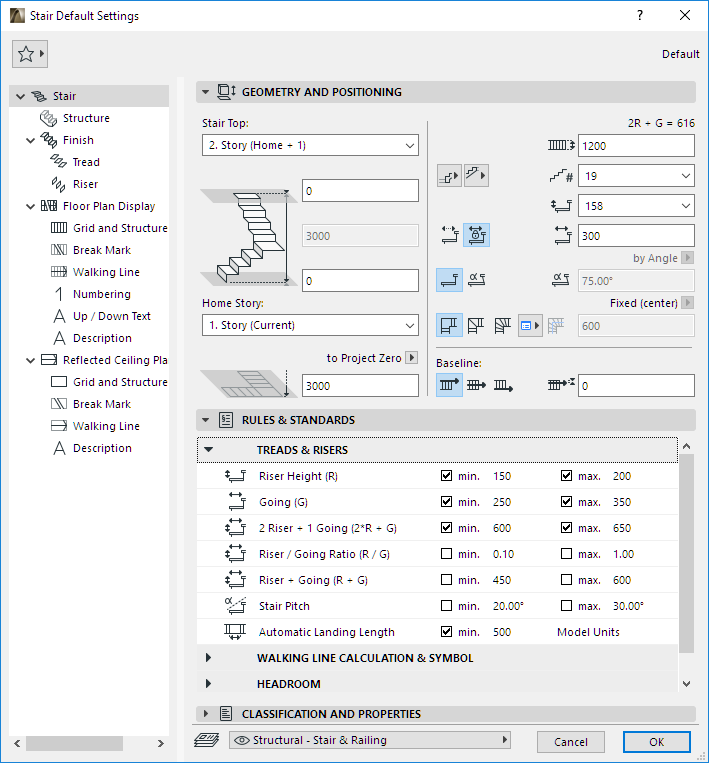709x763 pixels.
Task: Enable Stair Pitch min checkbox
Action: 446,605
